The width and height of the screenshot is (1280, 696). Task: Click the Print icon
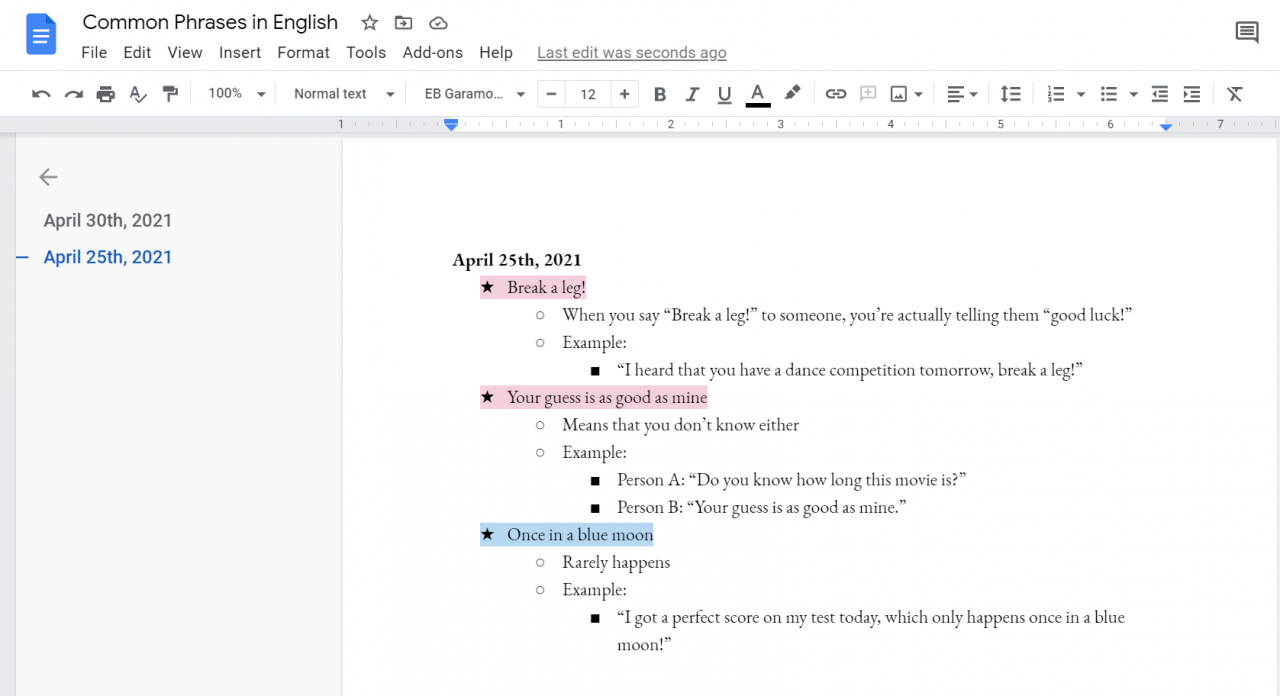pyautogui.click(x=106, y=94)
